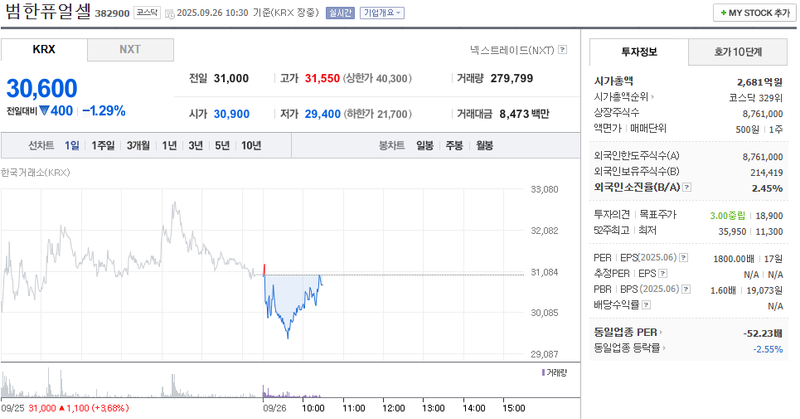Select the 3개월 chart period
Viewport: 800px width, 419px height.
tap(138, 146)
